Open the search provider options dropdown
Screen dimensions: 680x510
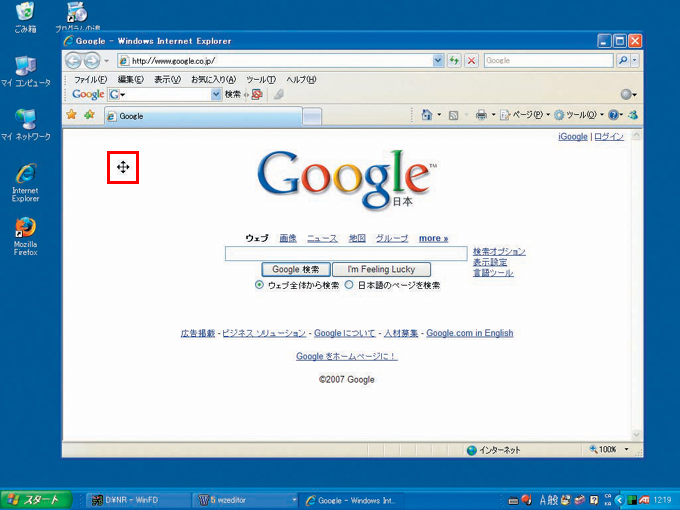[x=634, y=60]
